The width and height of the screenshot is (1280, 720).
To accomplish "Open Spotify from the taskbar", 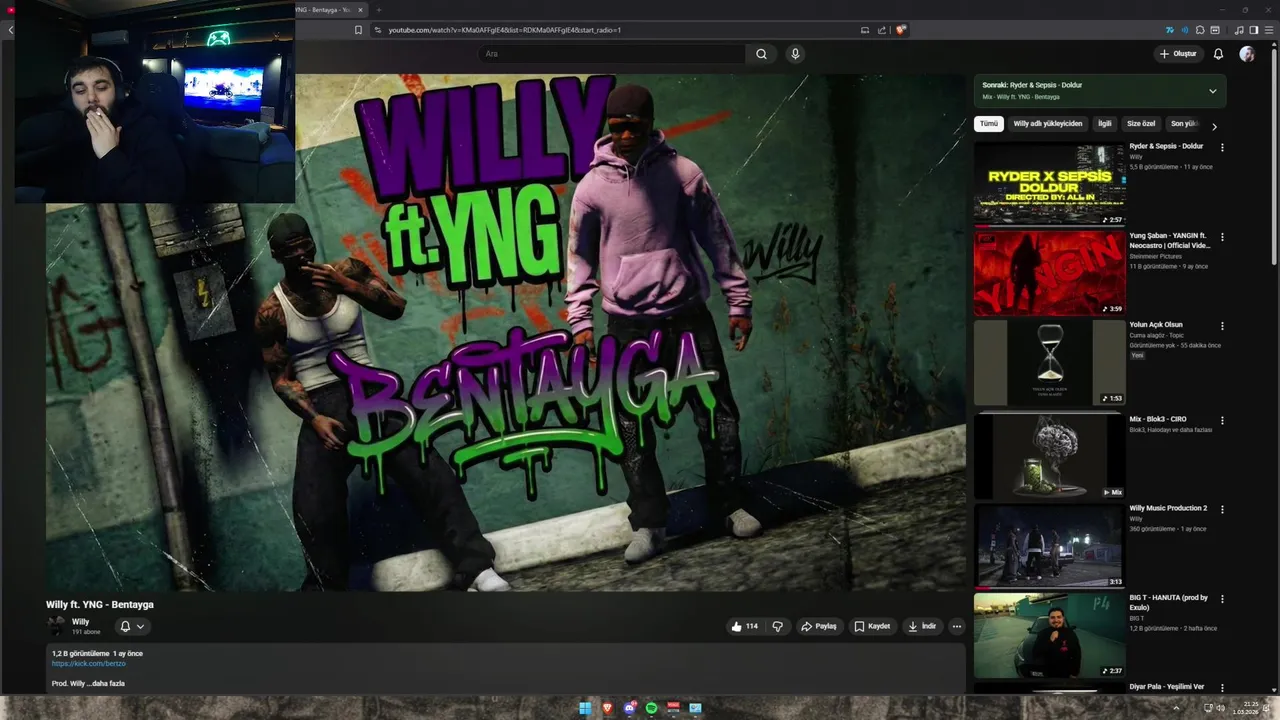I will coord(651,708).
